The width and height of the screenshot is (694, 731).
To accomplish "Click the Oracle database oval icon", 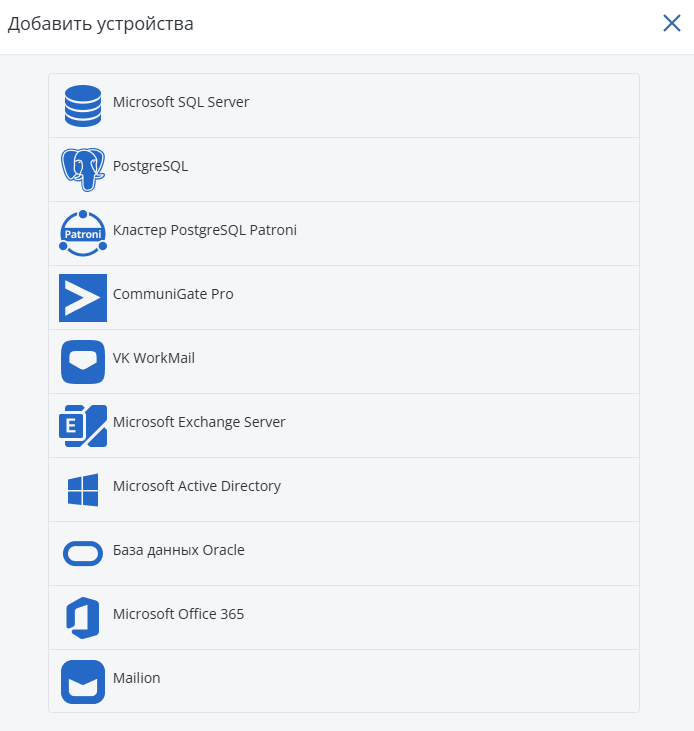I will coord(83,553).
